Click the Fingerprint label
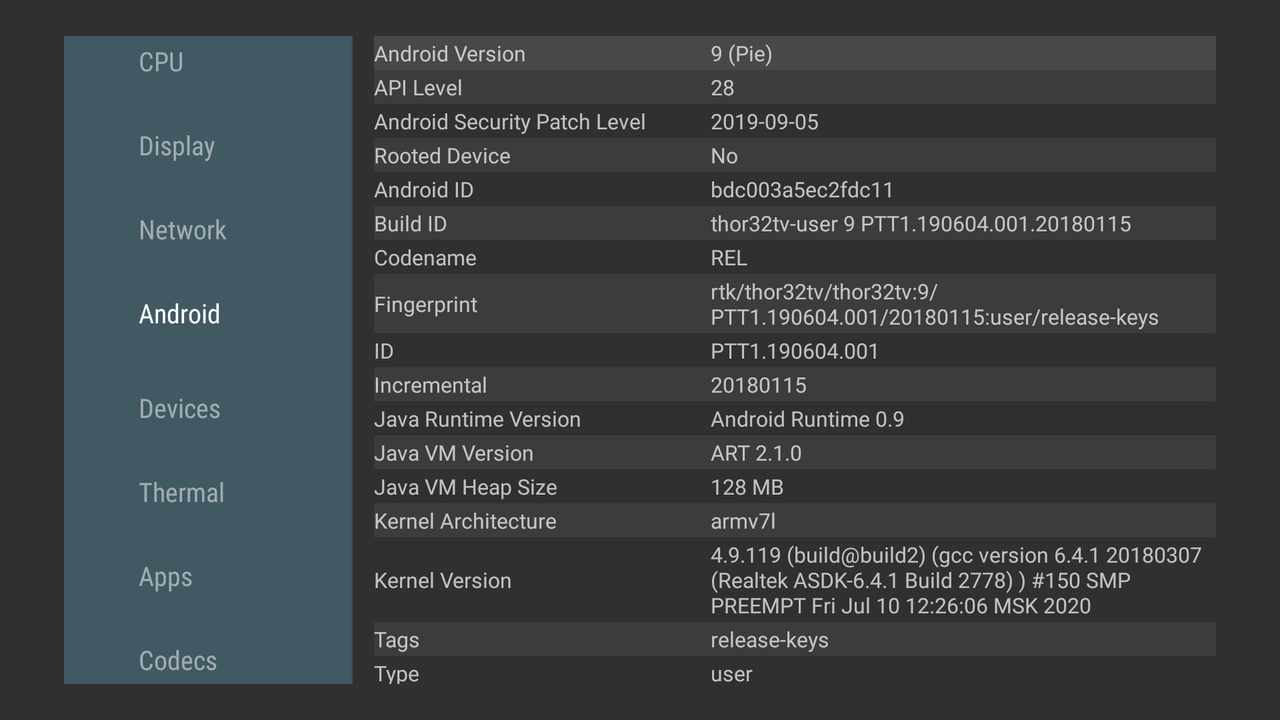Screen dimensions: 1280x720 click(x=426, y=305)
